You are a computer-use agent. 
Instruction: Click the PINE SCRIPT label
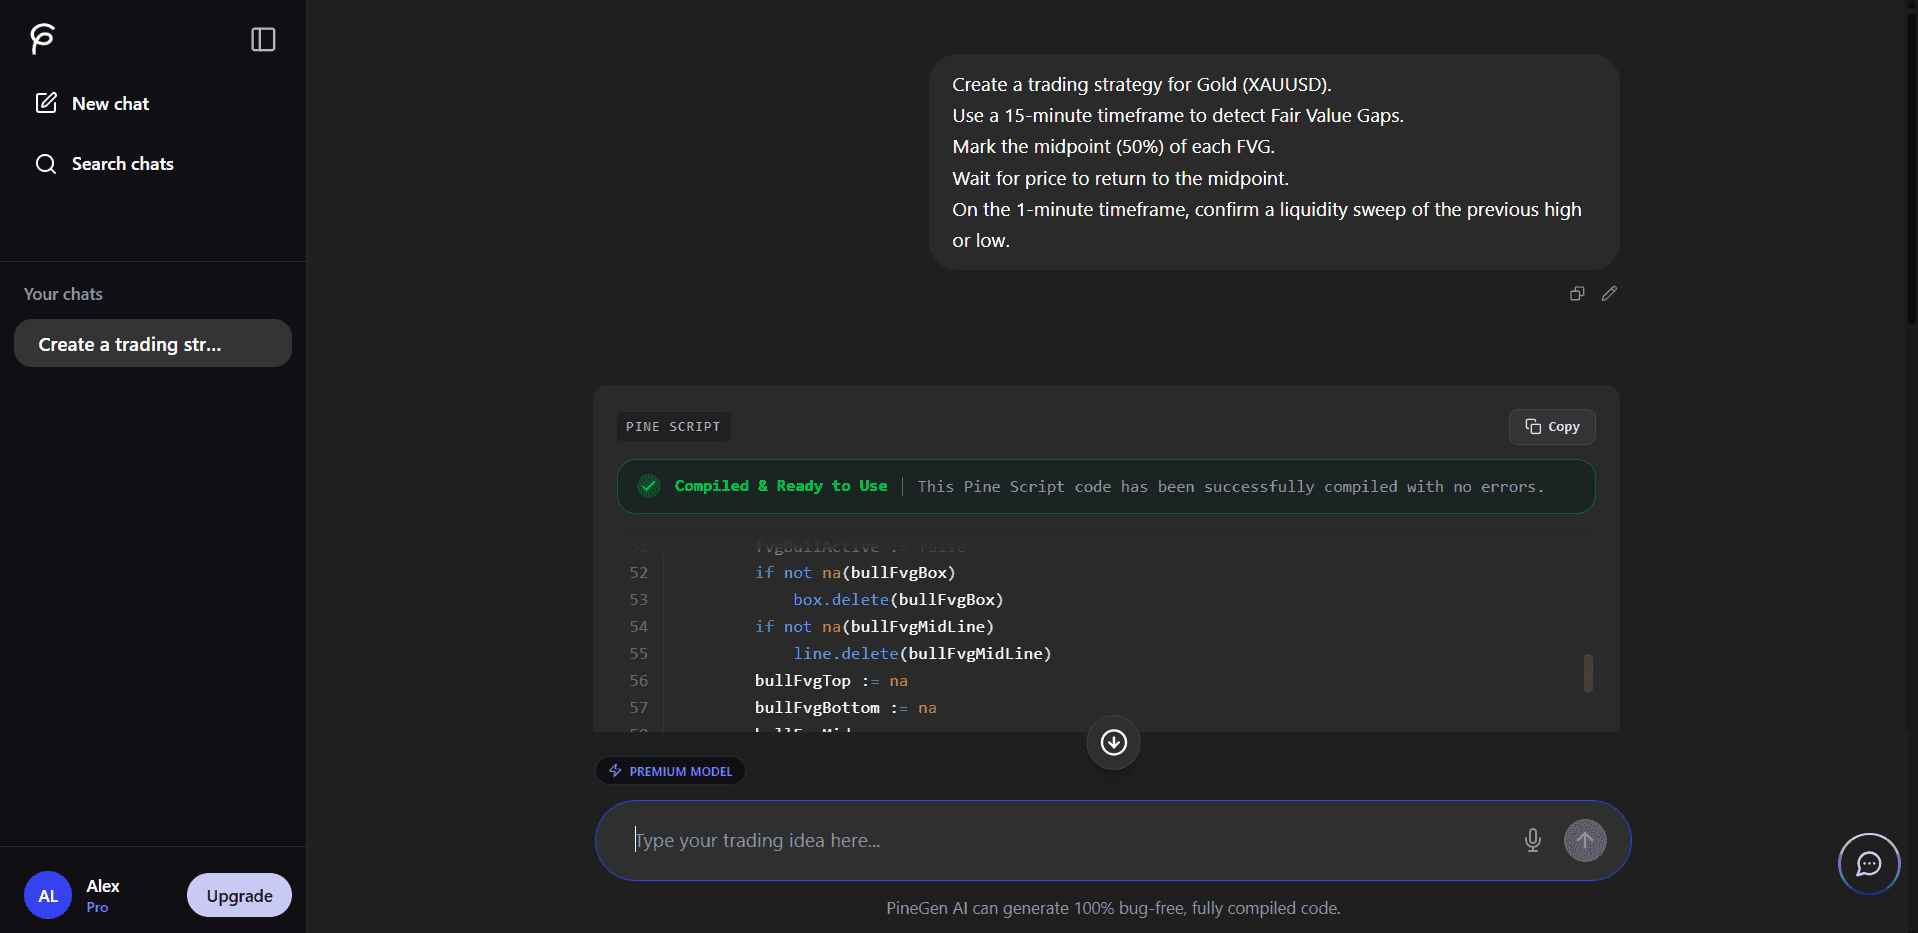tap(673, 427)
